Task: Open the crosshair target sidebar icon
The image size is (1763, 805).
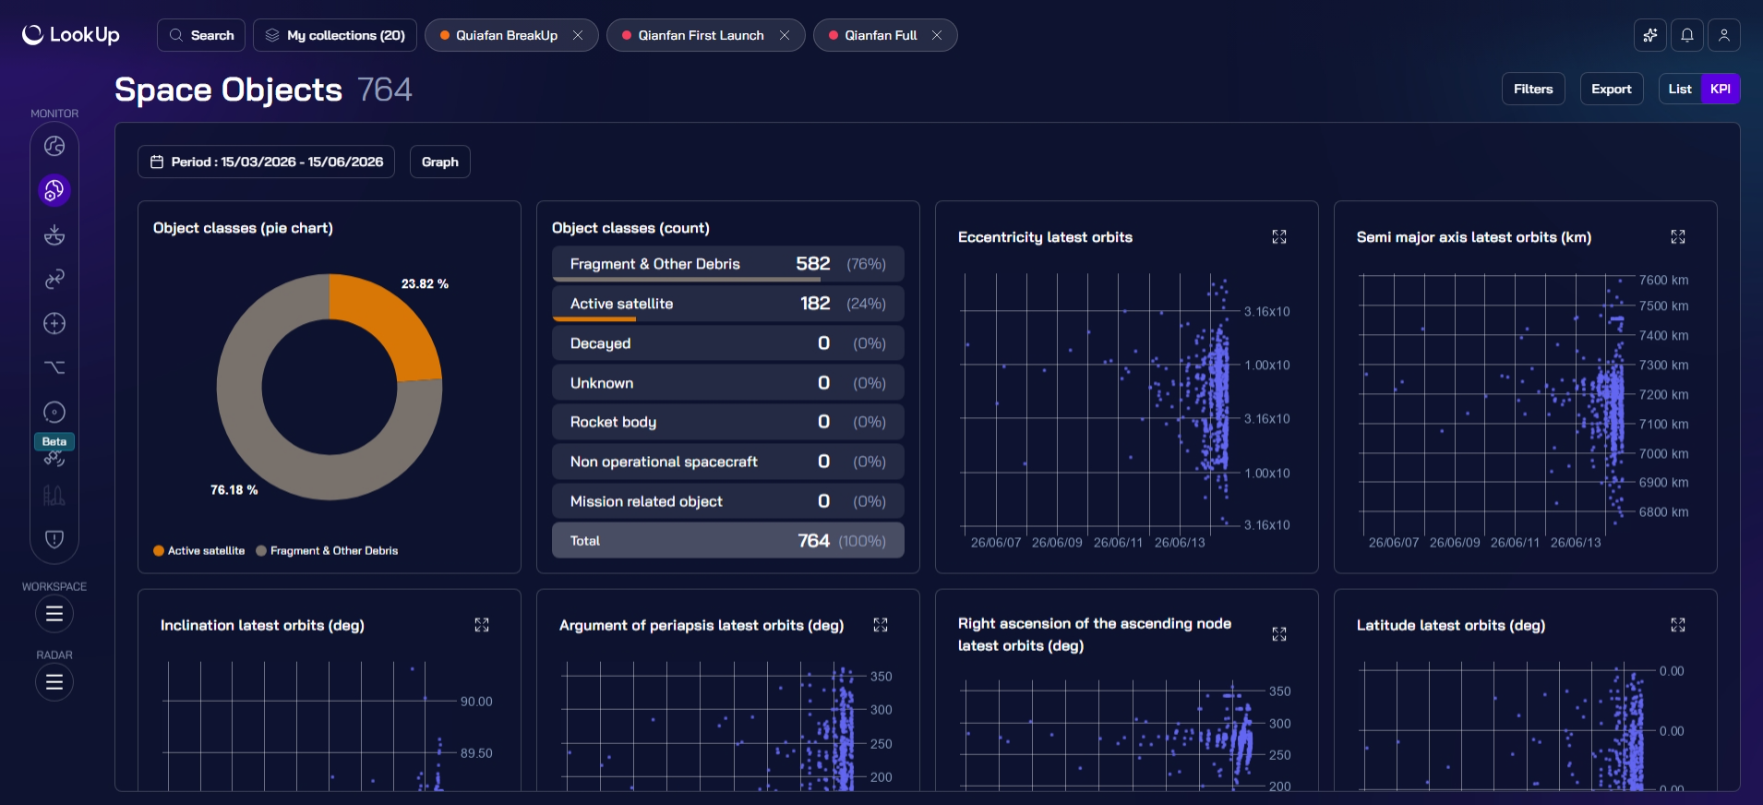Action: click(x=54, y=324)
